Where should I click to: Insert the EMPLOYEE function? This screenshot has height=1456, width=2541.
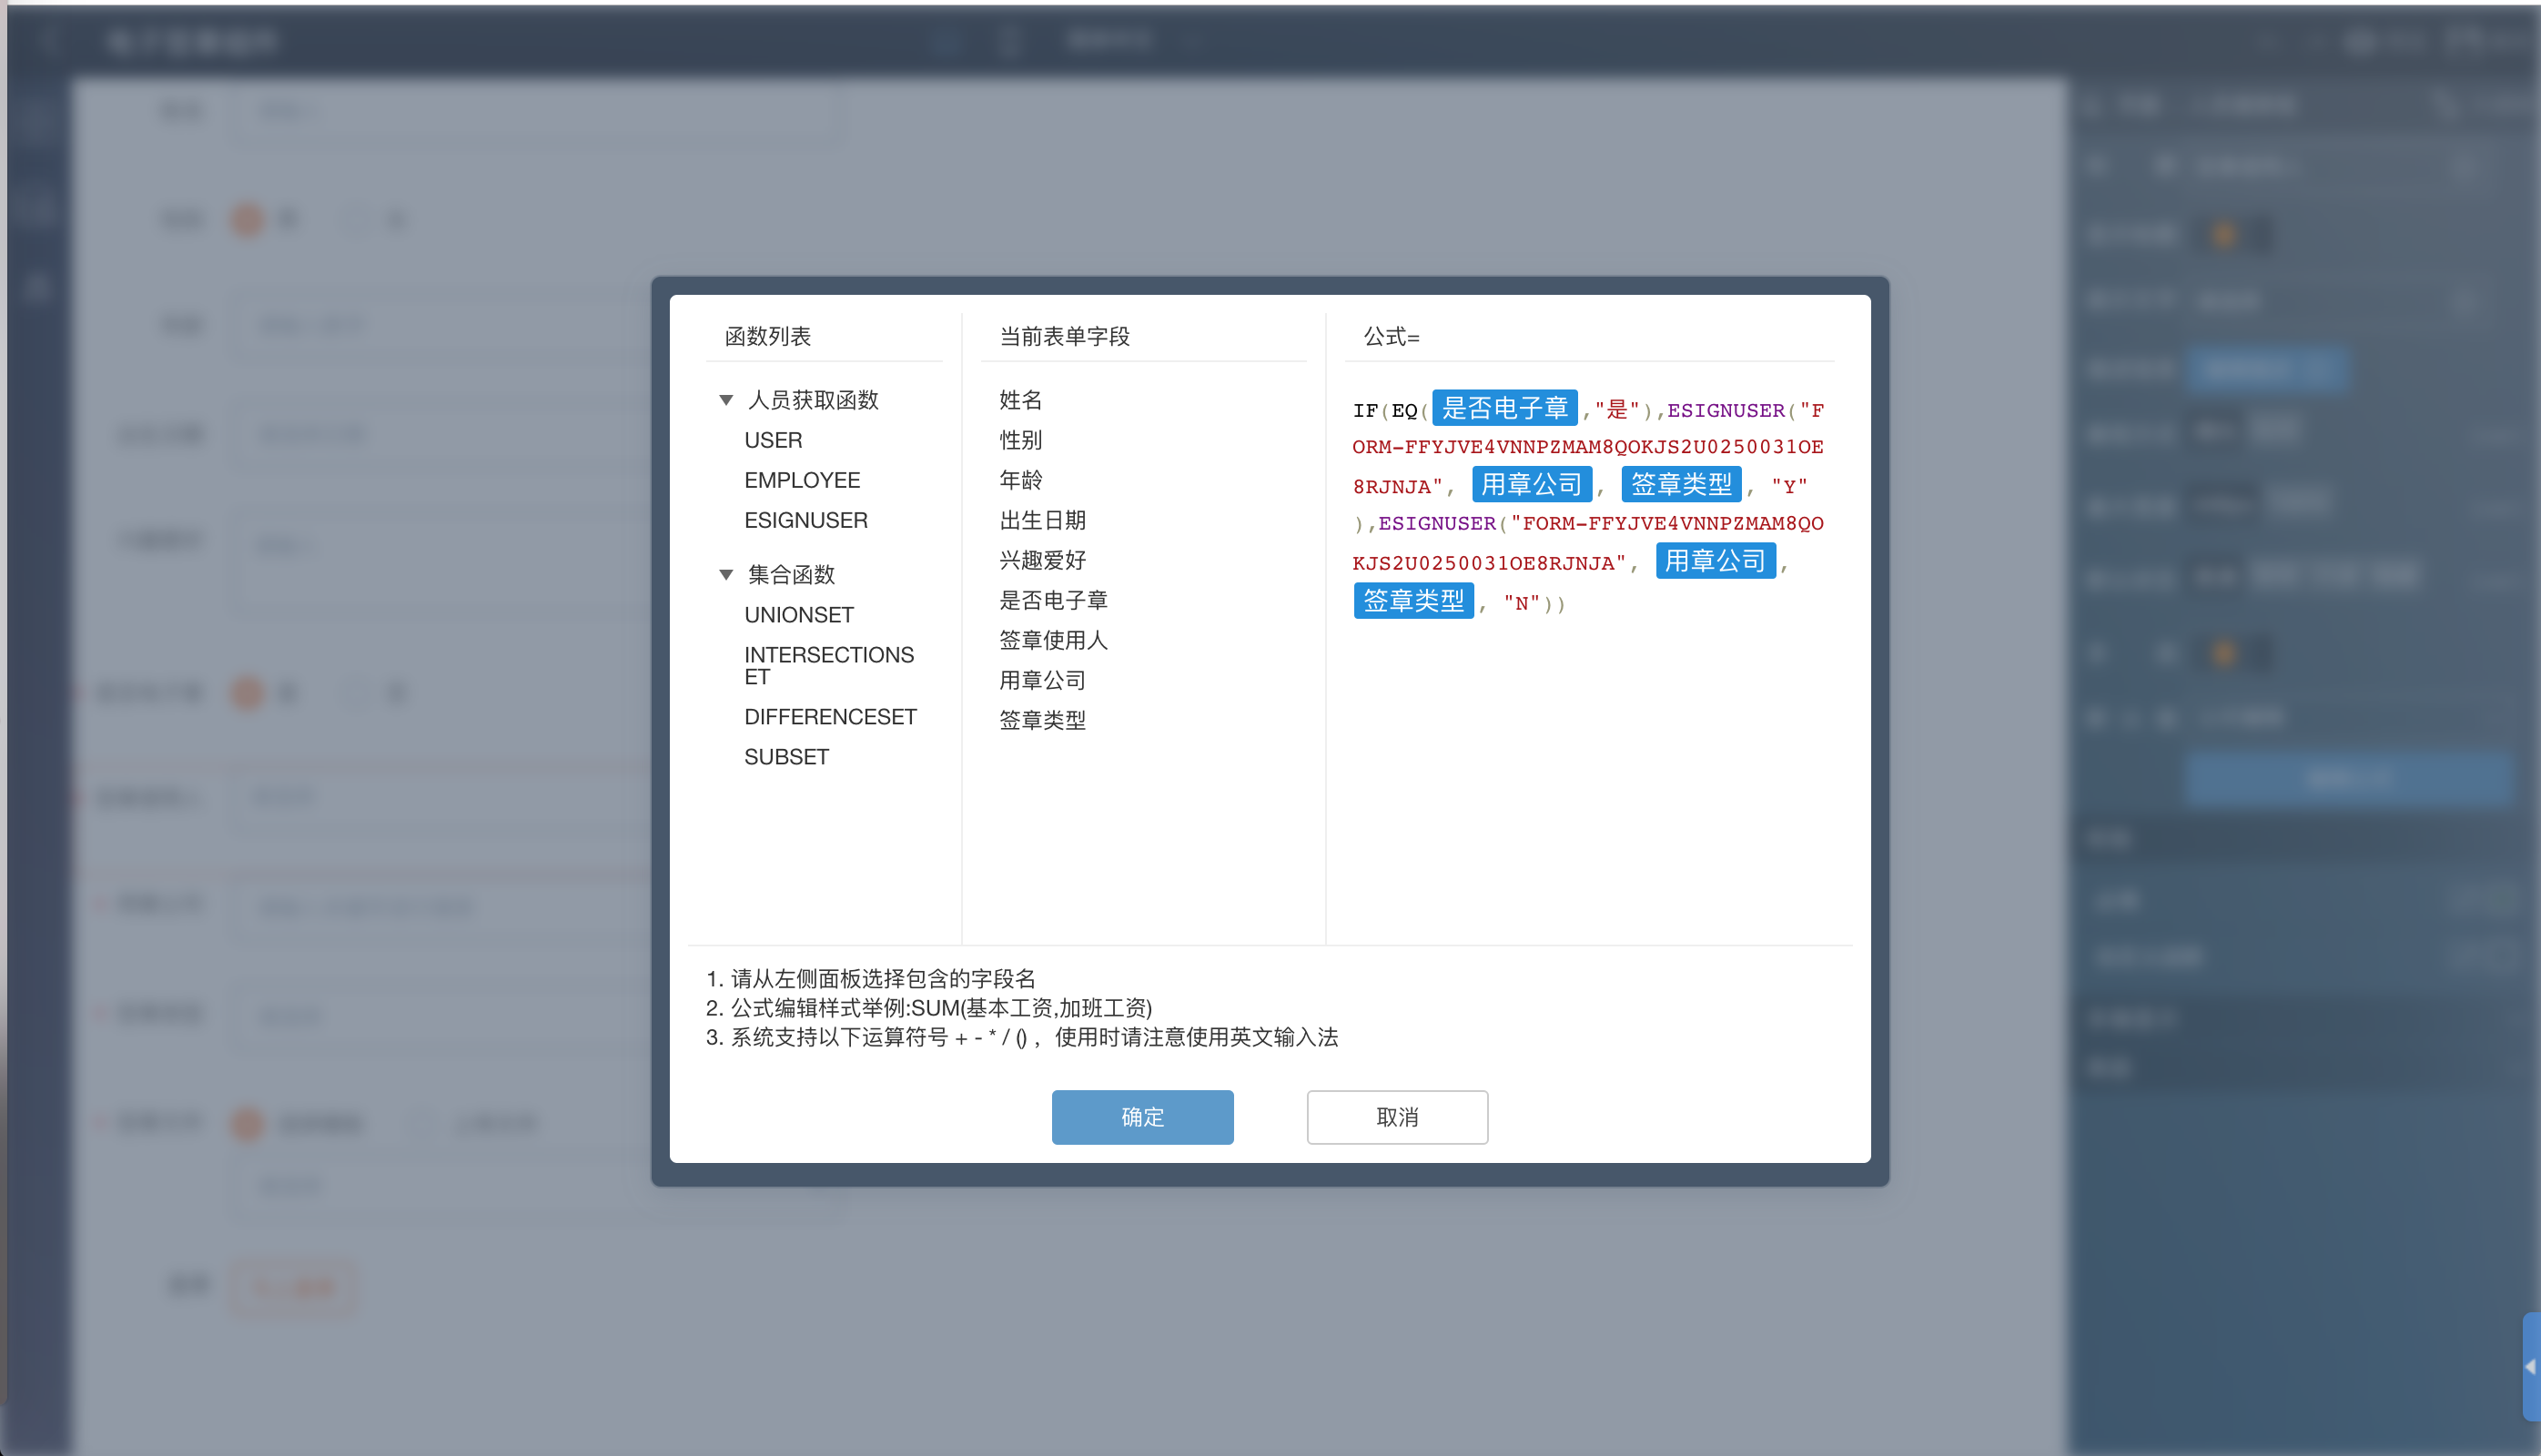click(802, 480)
